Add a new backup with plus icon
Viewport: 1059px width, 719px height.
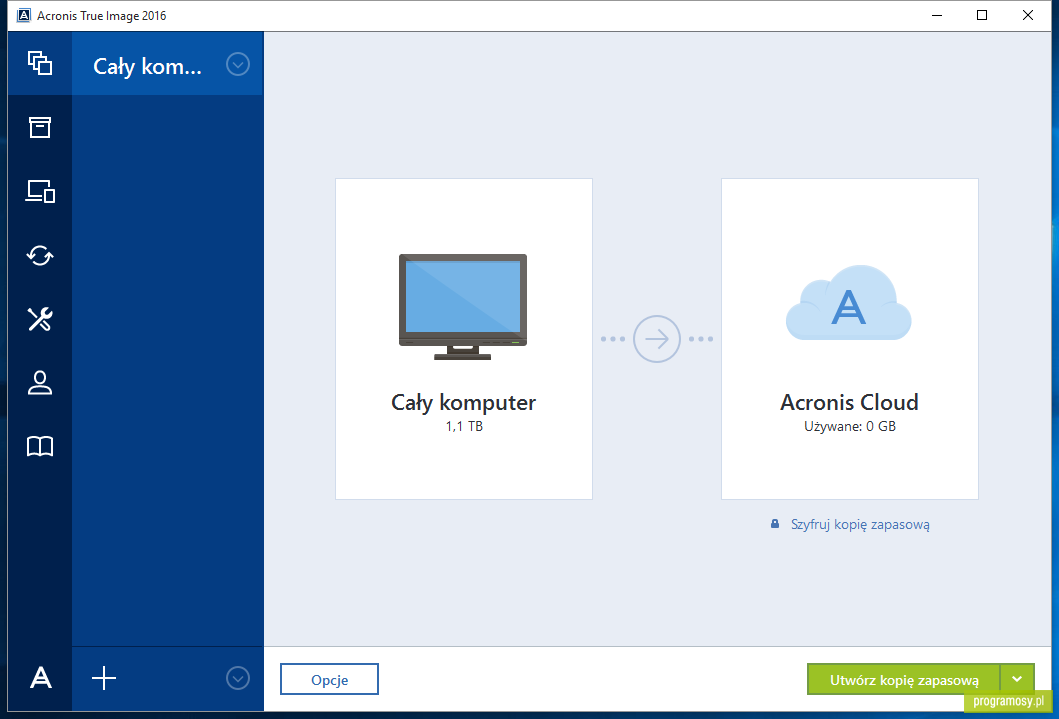[104, 678]
